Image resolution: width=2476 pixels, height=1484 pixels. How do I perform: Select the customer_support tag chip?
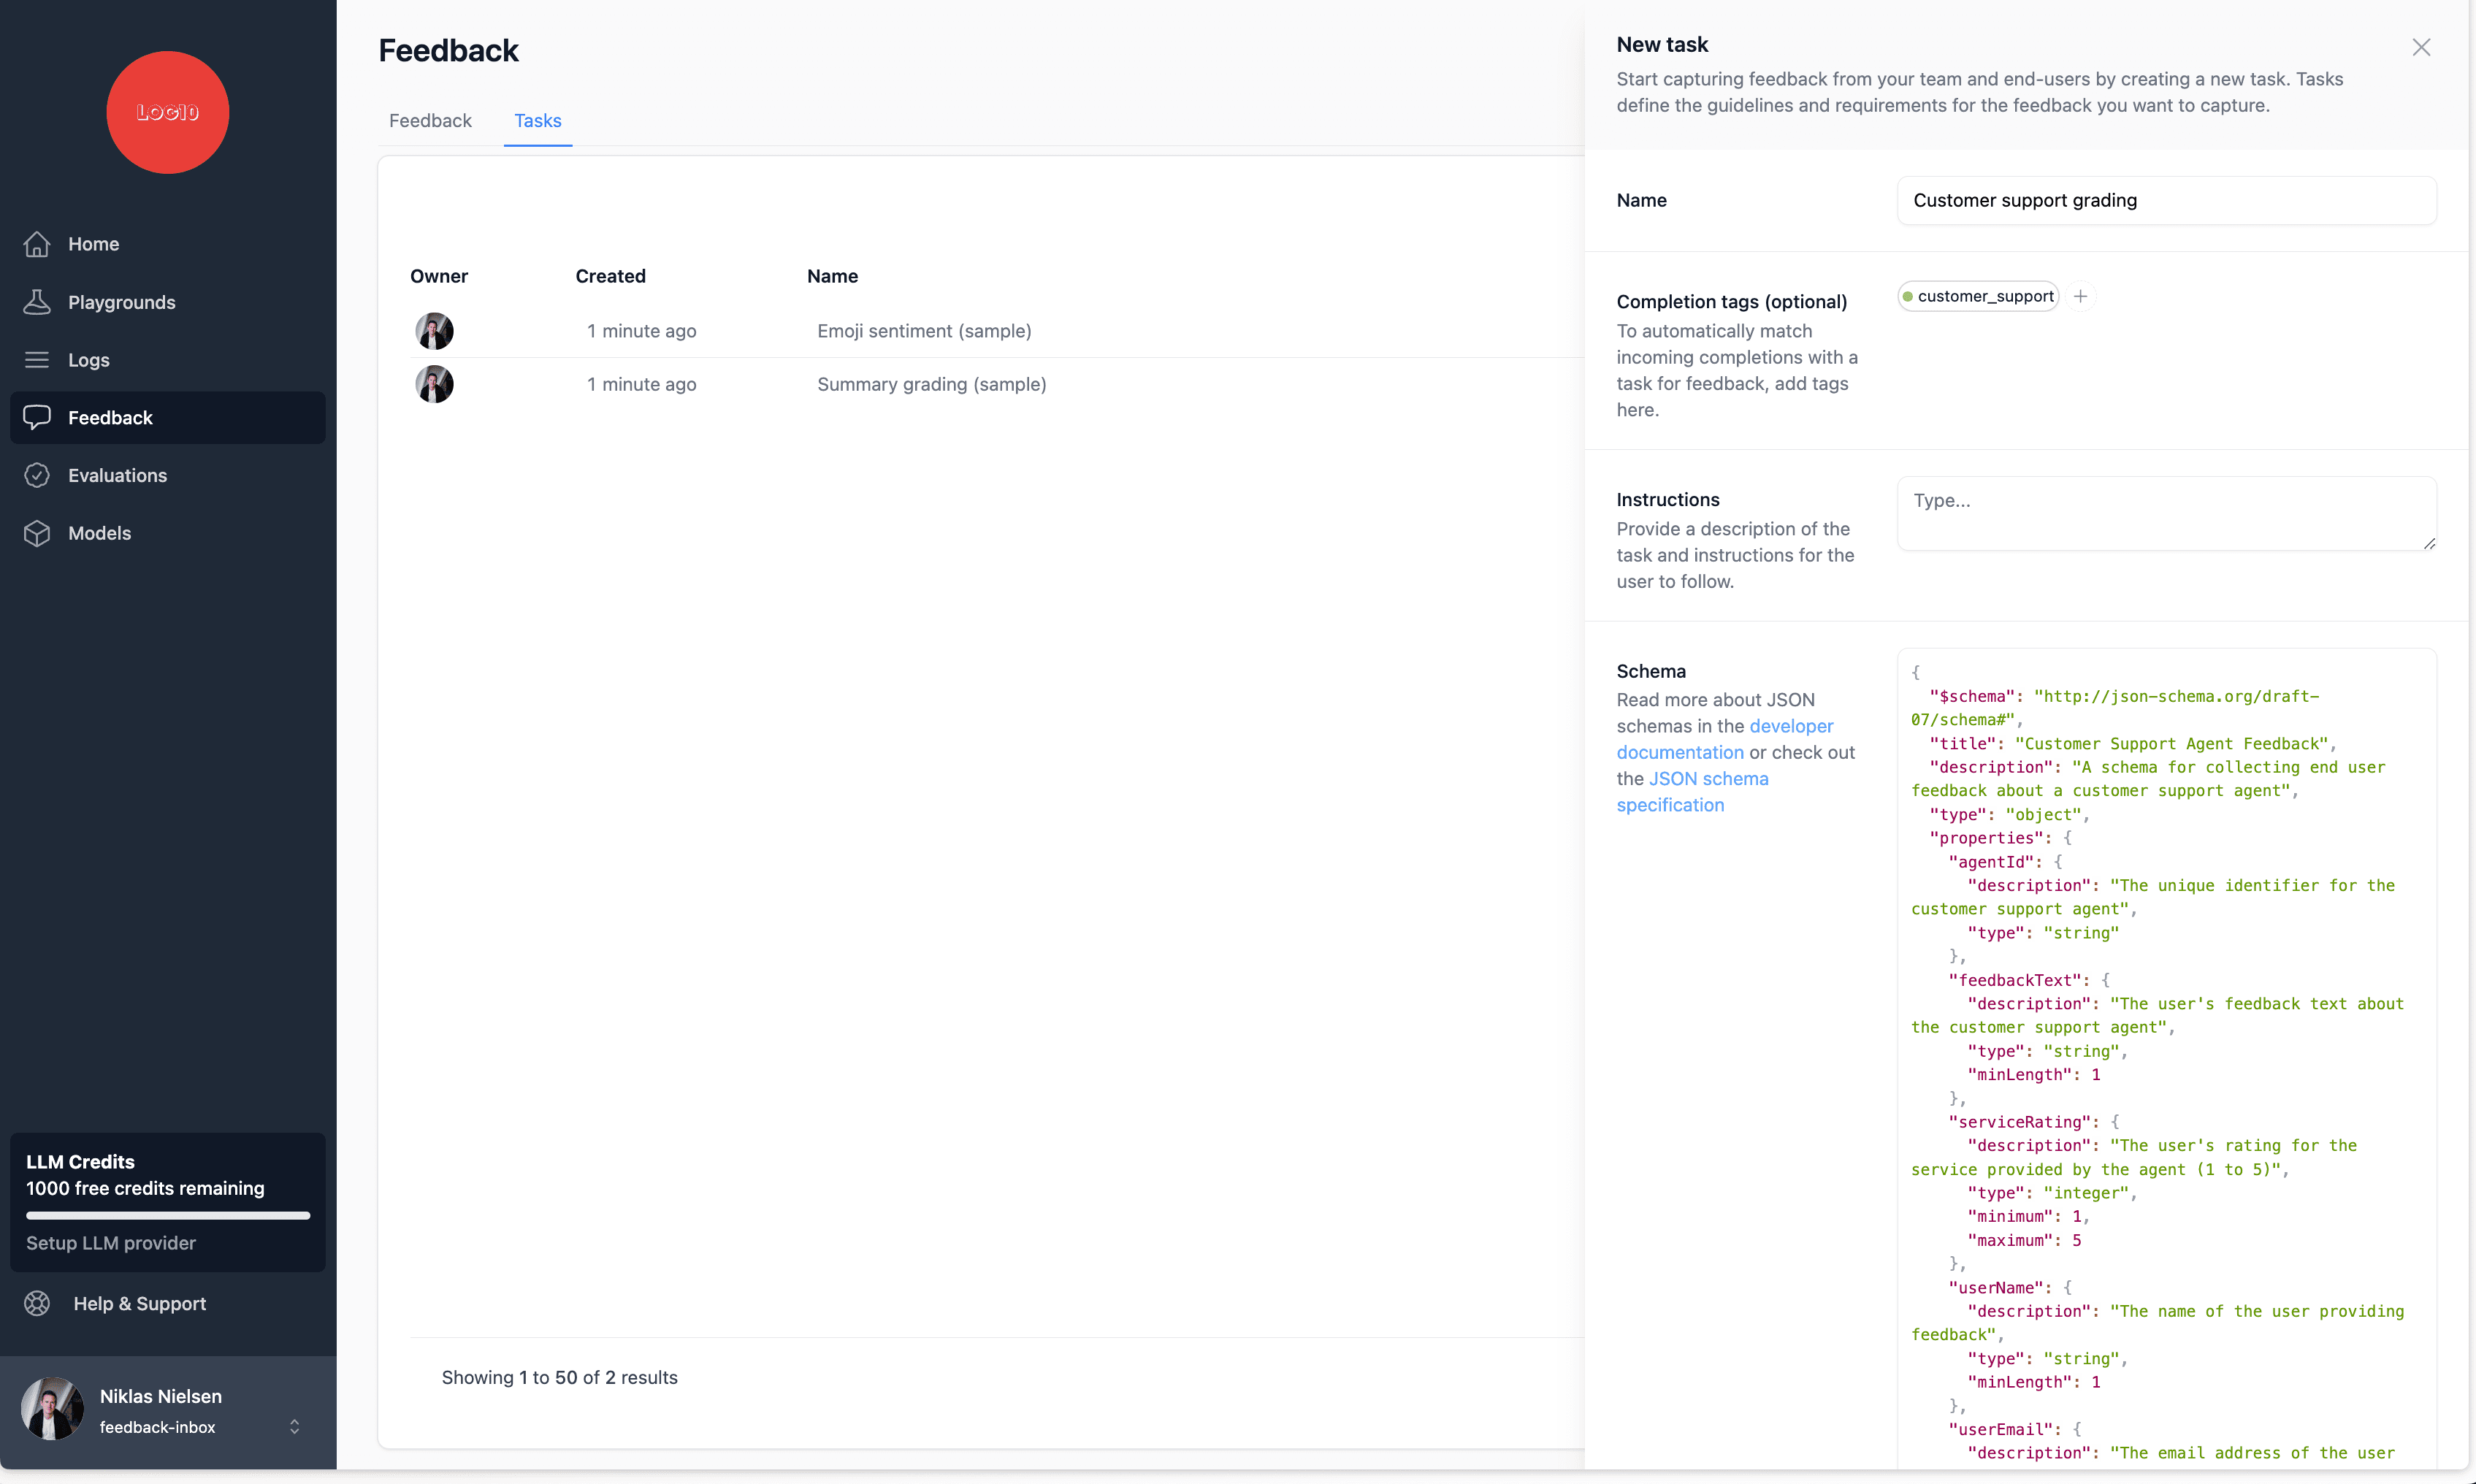[x=1977, y=296]
